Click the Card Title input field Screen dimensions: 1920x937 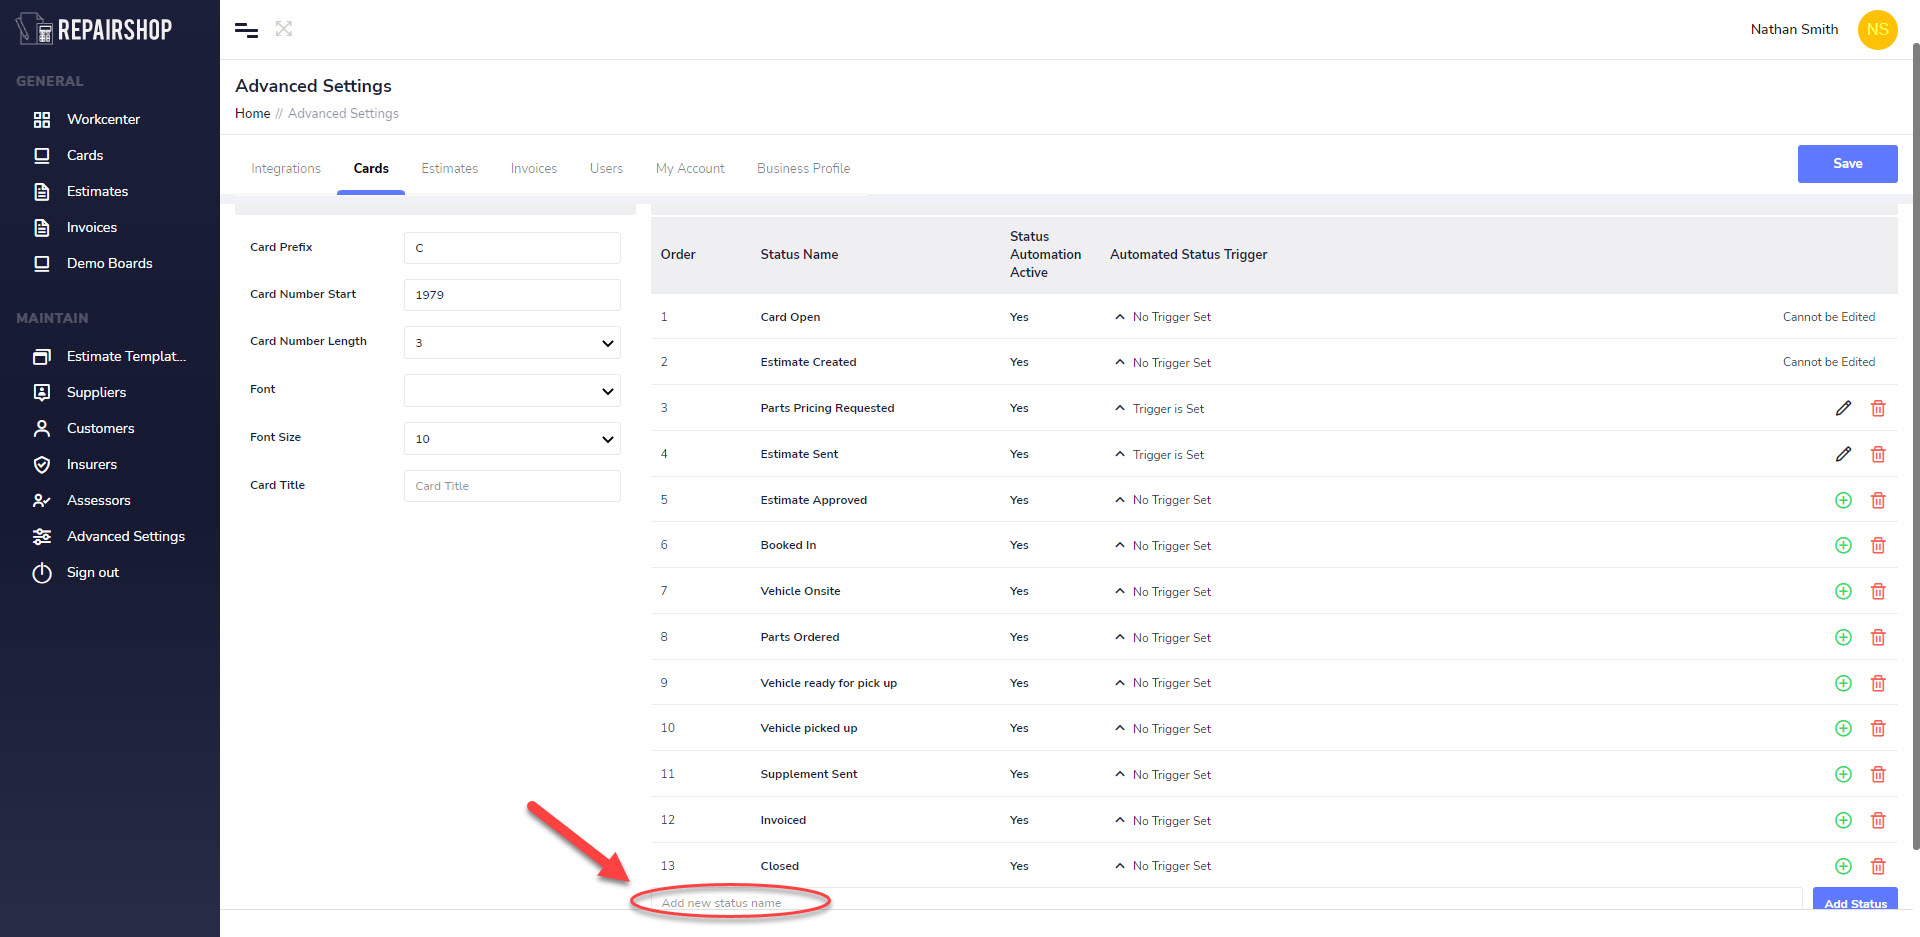tap(512, 486)
